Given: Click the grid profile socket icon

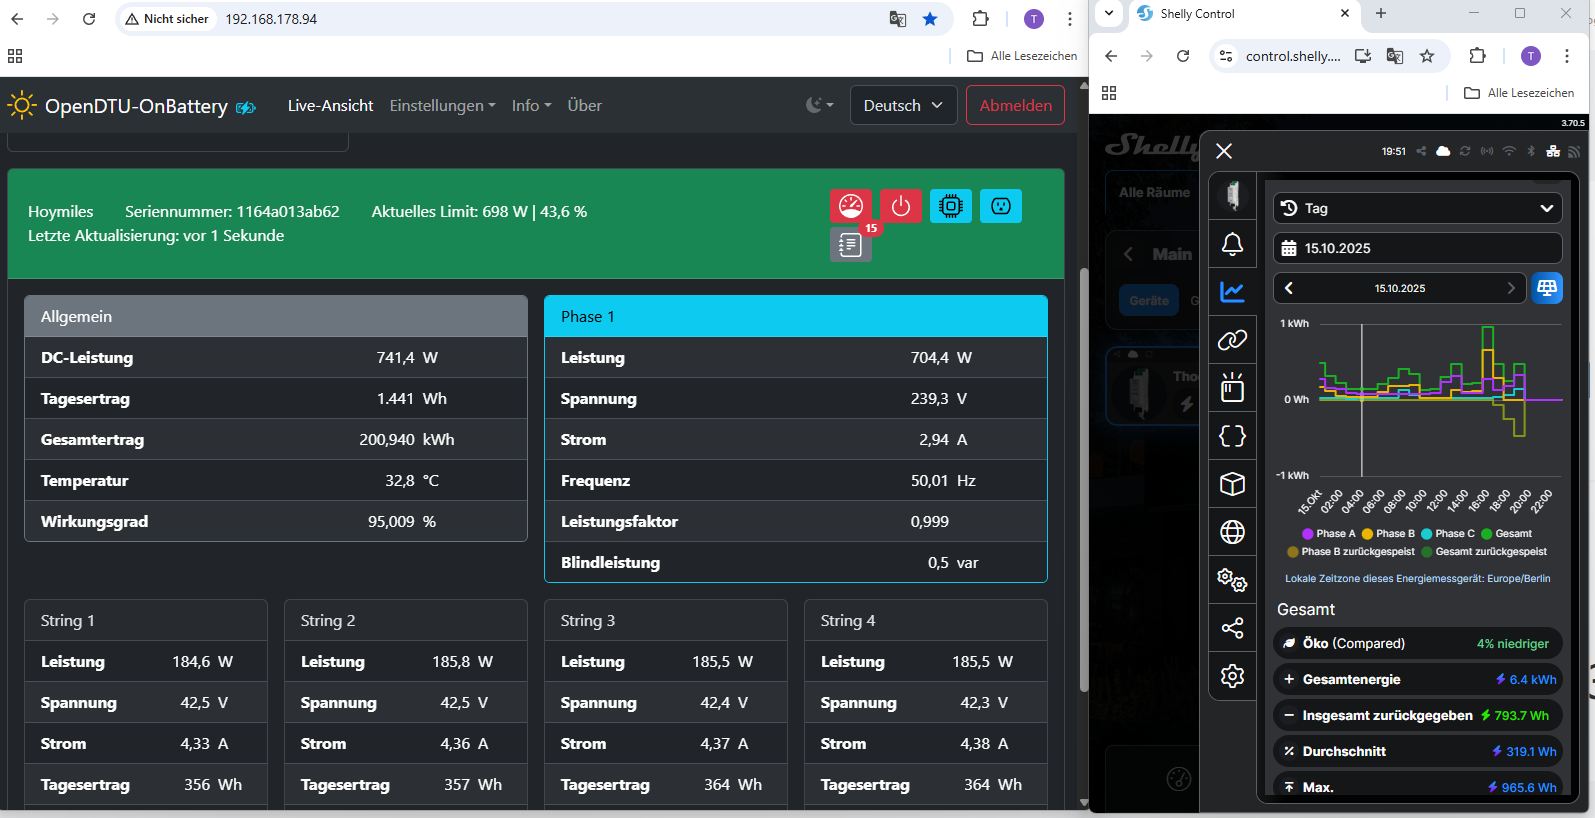Looking at the screenshot, I should [1000, 206].
